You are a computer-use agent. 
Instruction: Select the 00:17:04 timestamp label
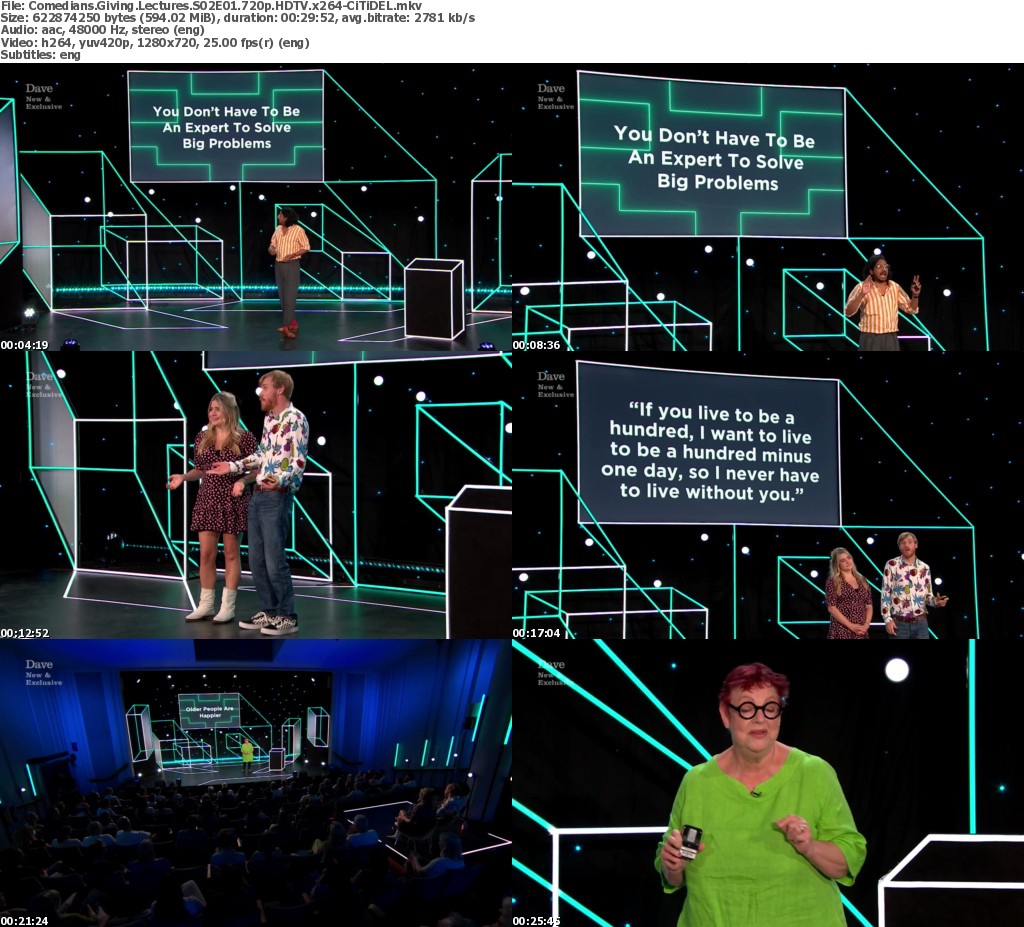pyautogui.click(x=537, y=633)
